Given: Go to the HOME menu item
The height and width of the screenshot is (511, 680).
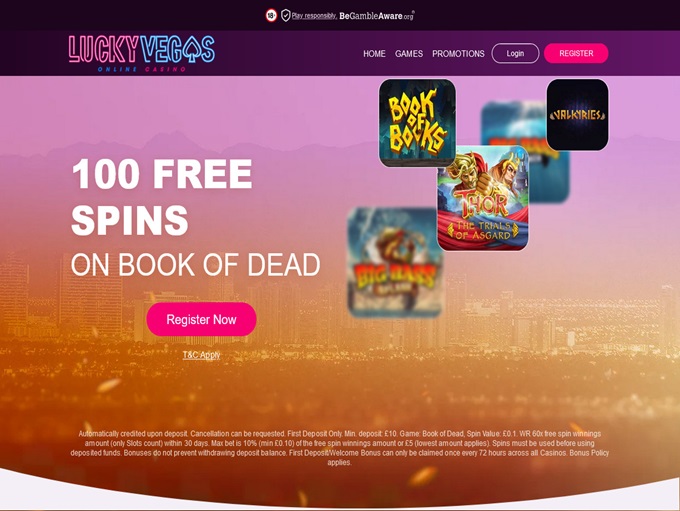Looking at the screenshot, I should pos(374,54).
